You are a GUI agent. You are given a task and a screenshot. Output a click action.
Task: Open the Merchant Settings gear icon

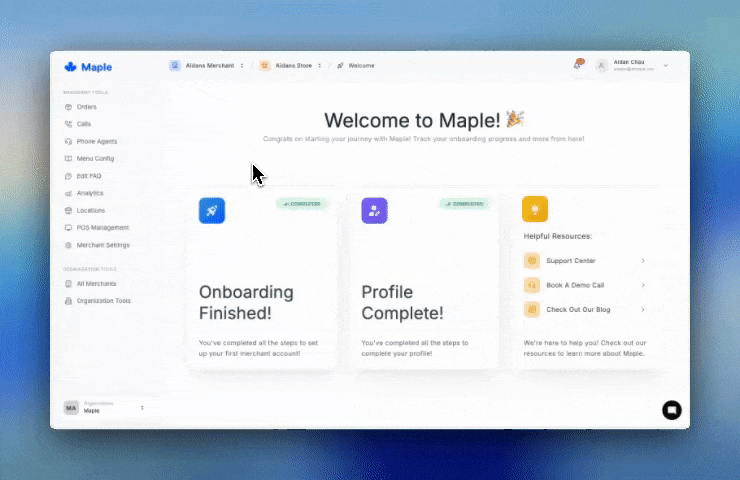[68, 245]
